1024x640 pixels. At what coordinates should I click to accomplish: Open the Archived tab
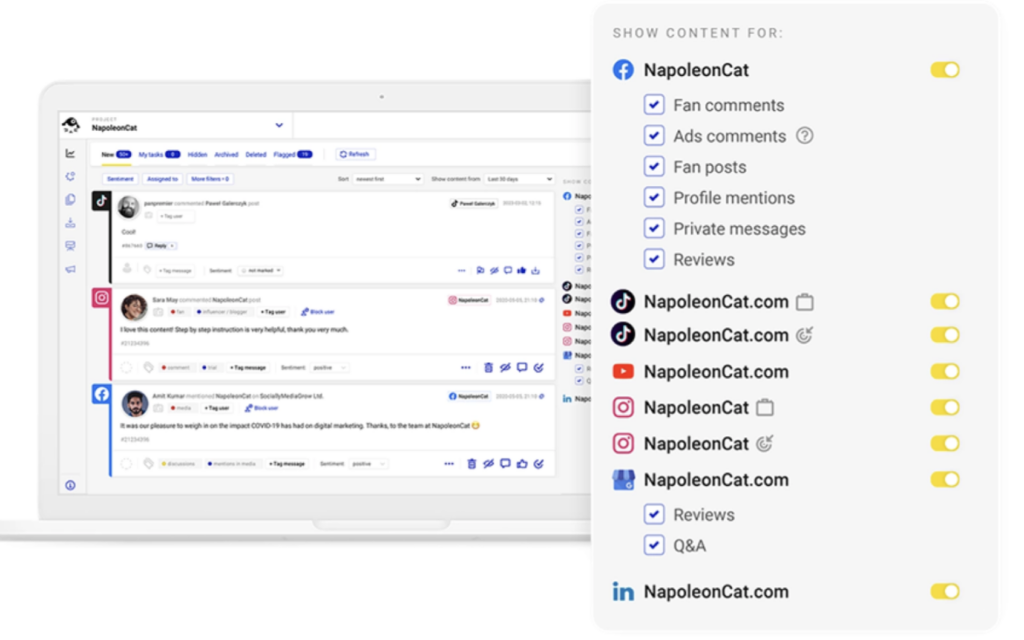(226, 155)
